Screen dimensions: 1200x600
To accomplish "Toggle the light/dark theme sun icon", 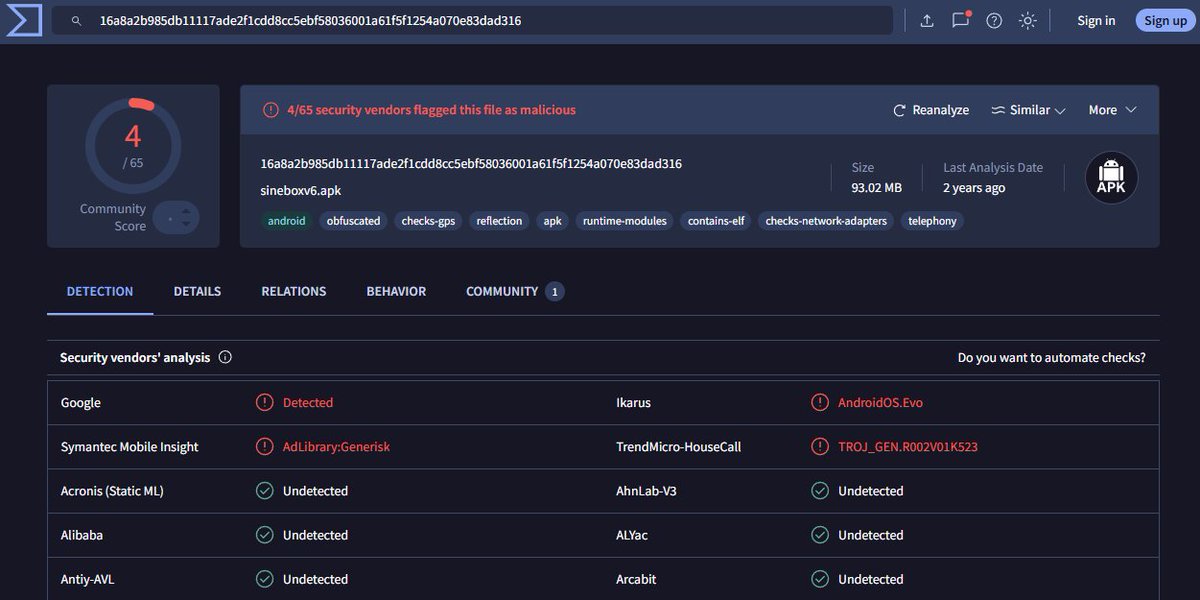I will pyautogui.click(x=1027, y=21).
